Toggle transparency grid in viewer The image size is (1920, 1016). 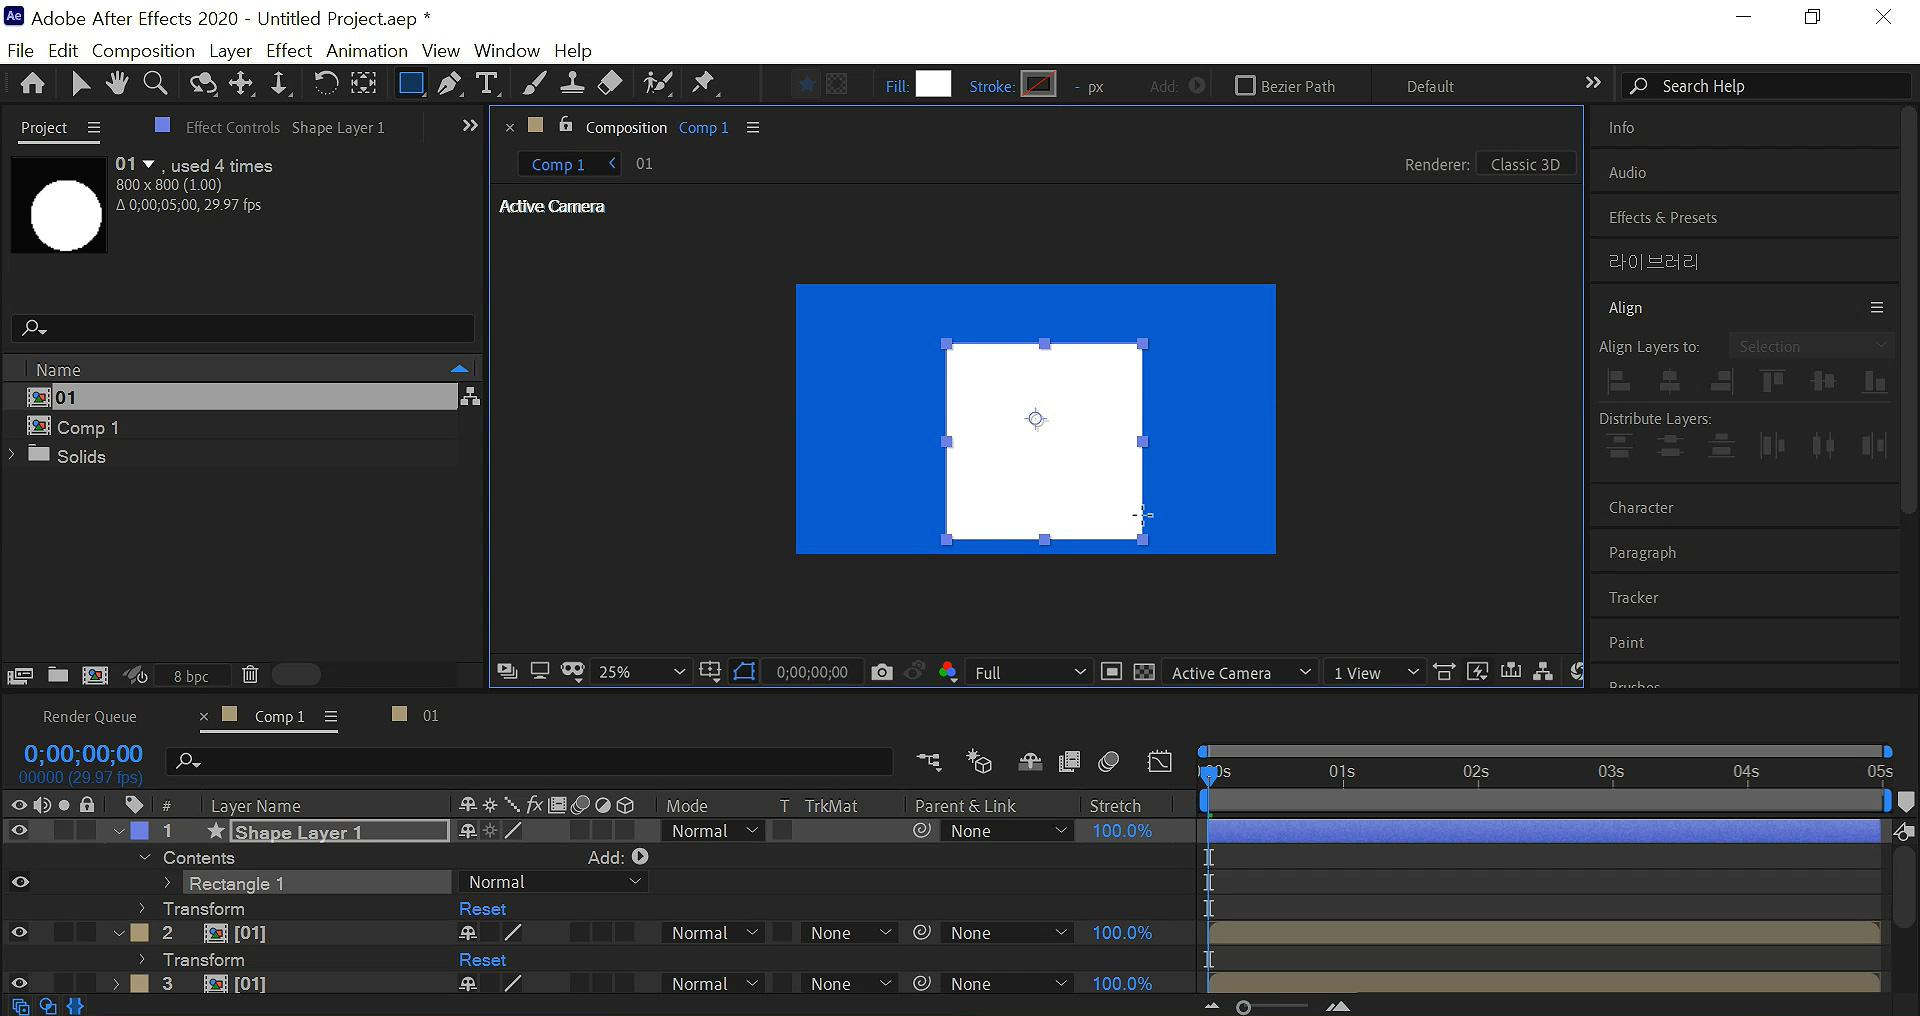coord(1144,672)
